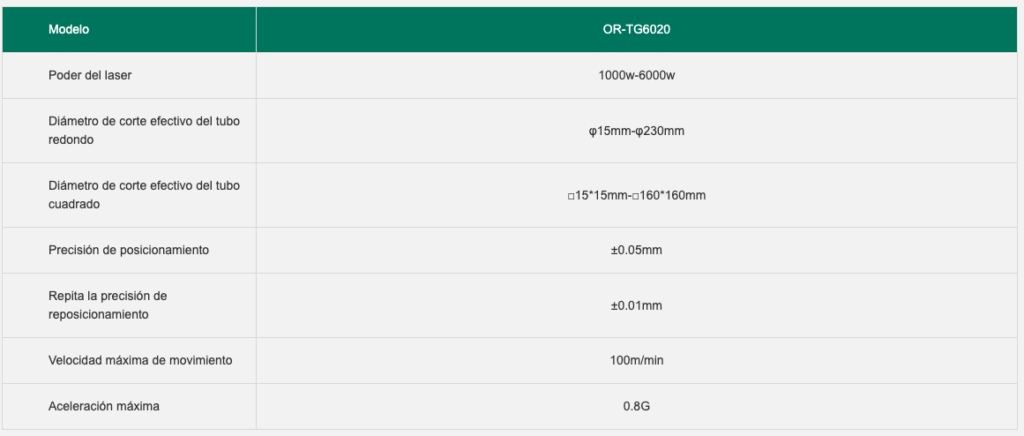Click the first square symbol before 15*15mm
The width and height of the screenshot is (1024, 436).
(x=570, y=196)
